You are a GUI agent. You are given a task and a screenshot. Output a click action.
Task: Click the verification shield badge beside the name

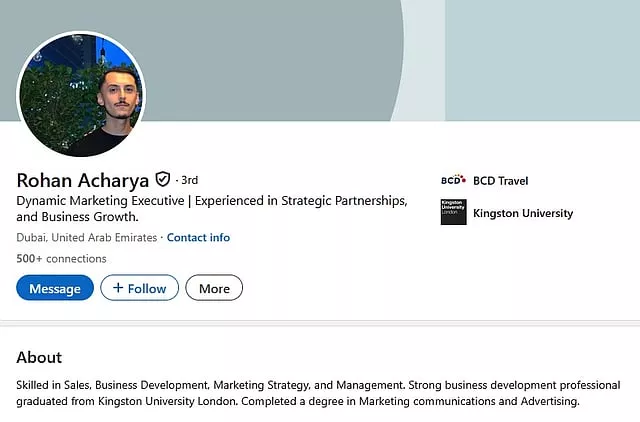(162, 180)
